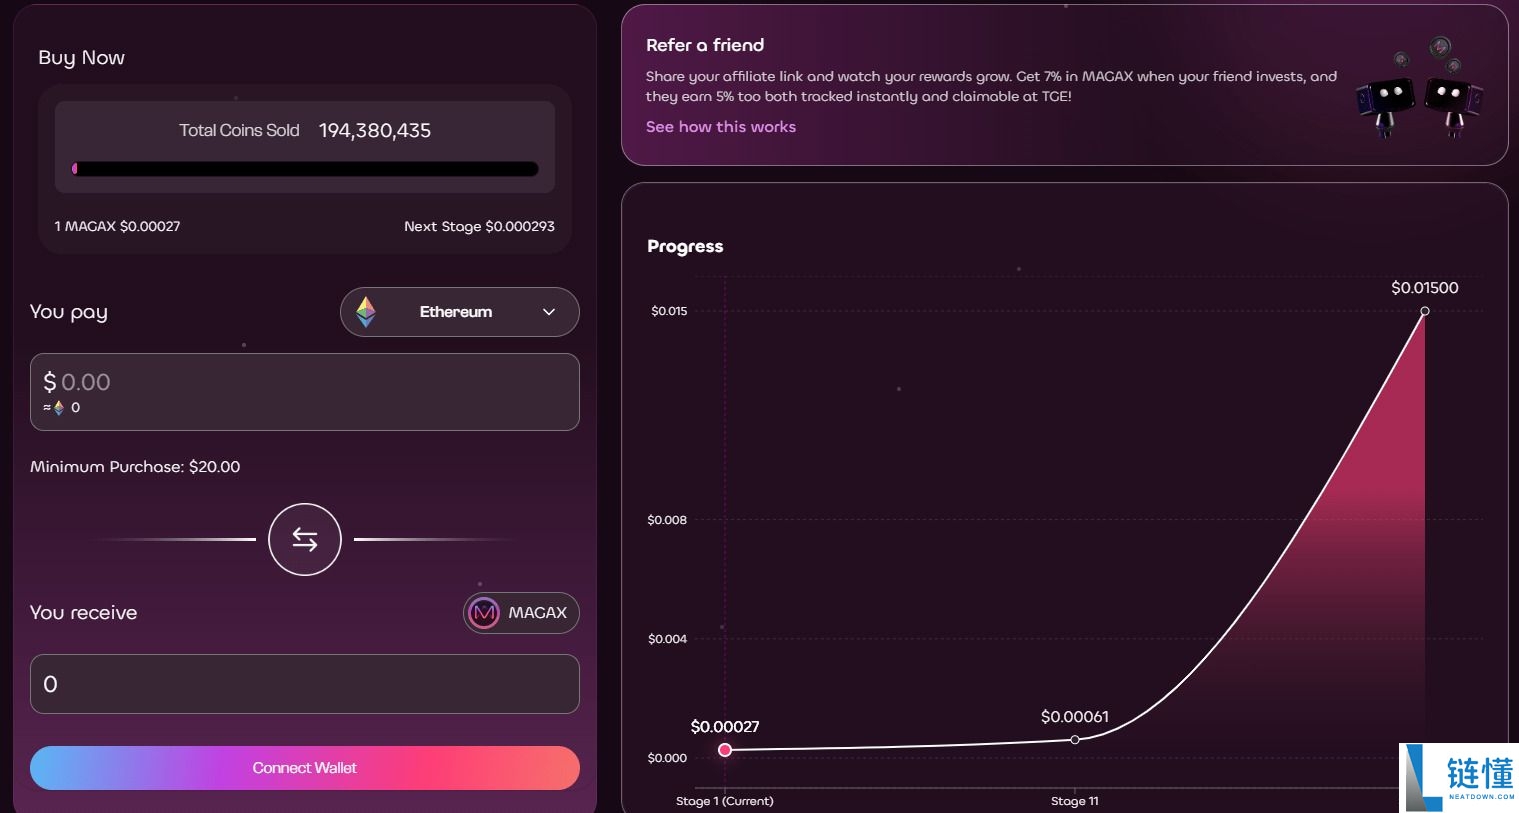Click the Next Stage price label

(479, 227)
